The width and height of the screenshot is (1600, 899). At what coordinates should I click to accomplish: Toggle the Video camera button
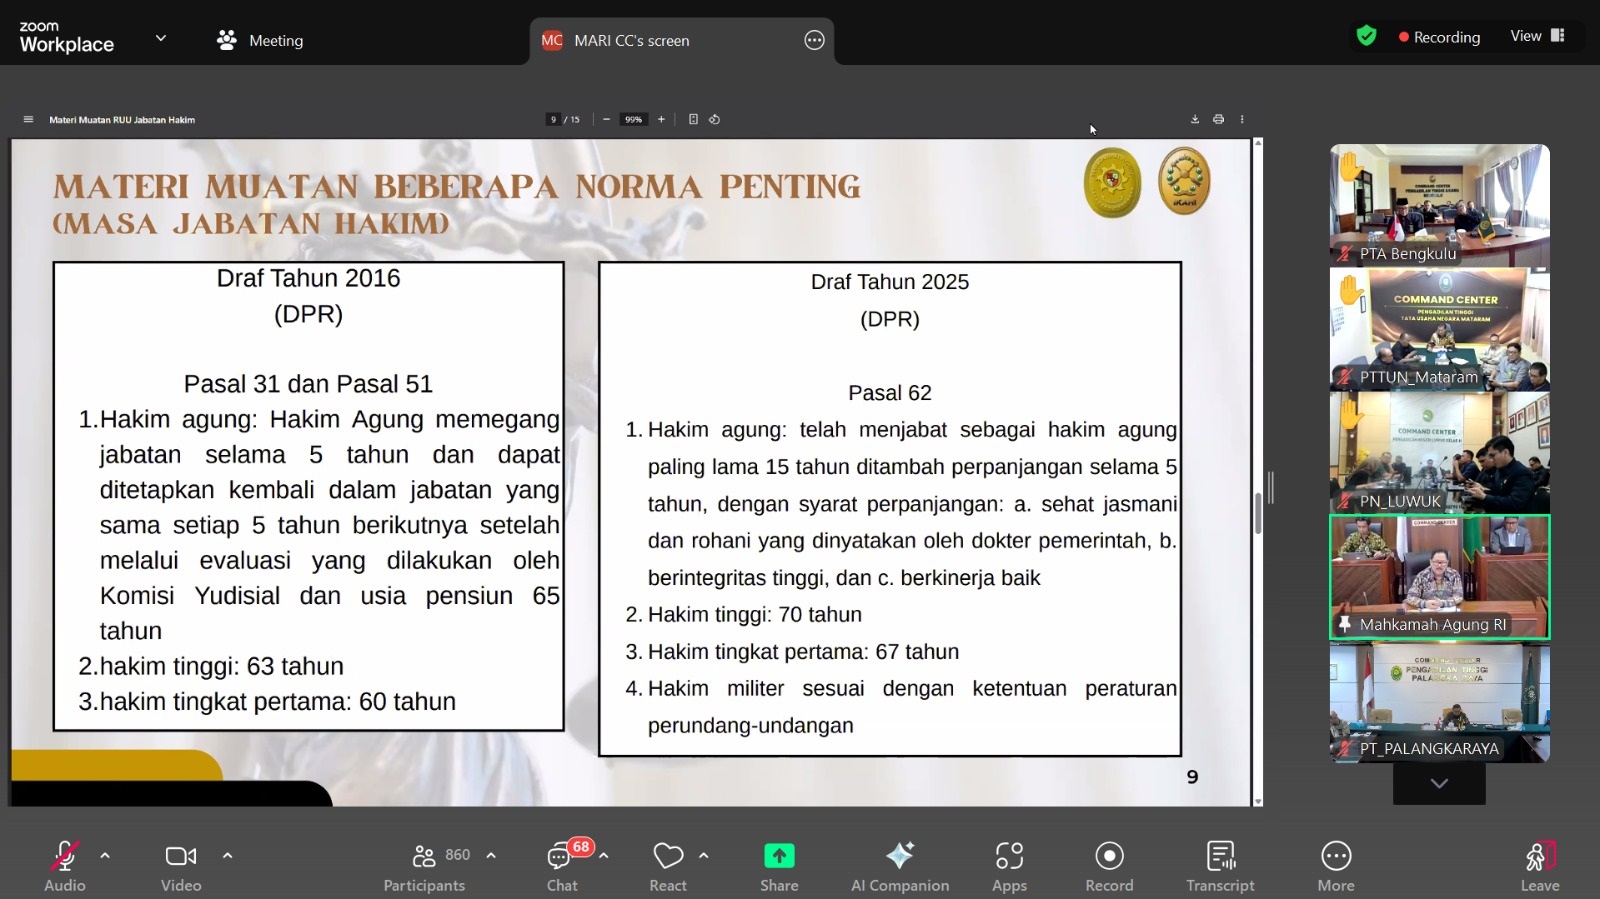coord(181,866)
